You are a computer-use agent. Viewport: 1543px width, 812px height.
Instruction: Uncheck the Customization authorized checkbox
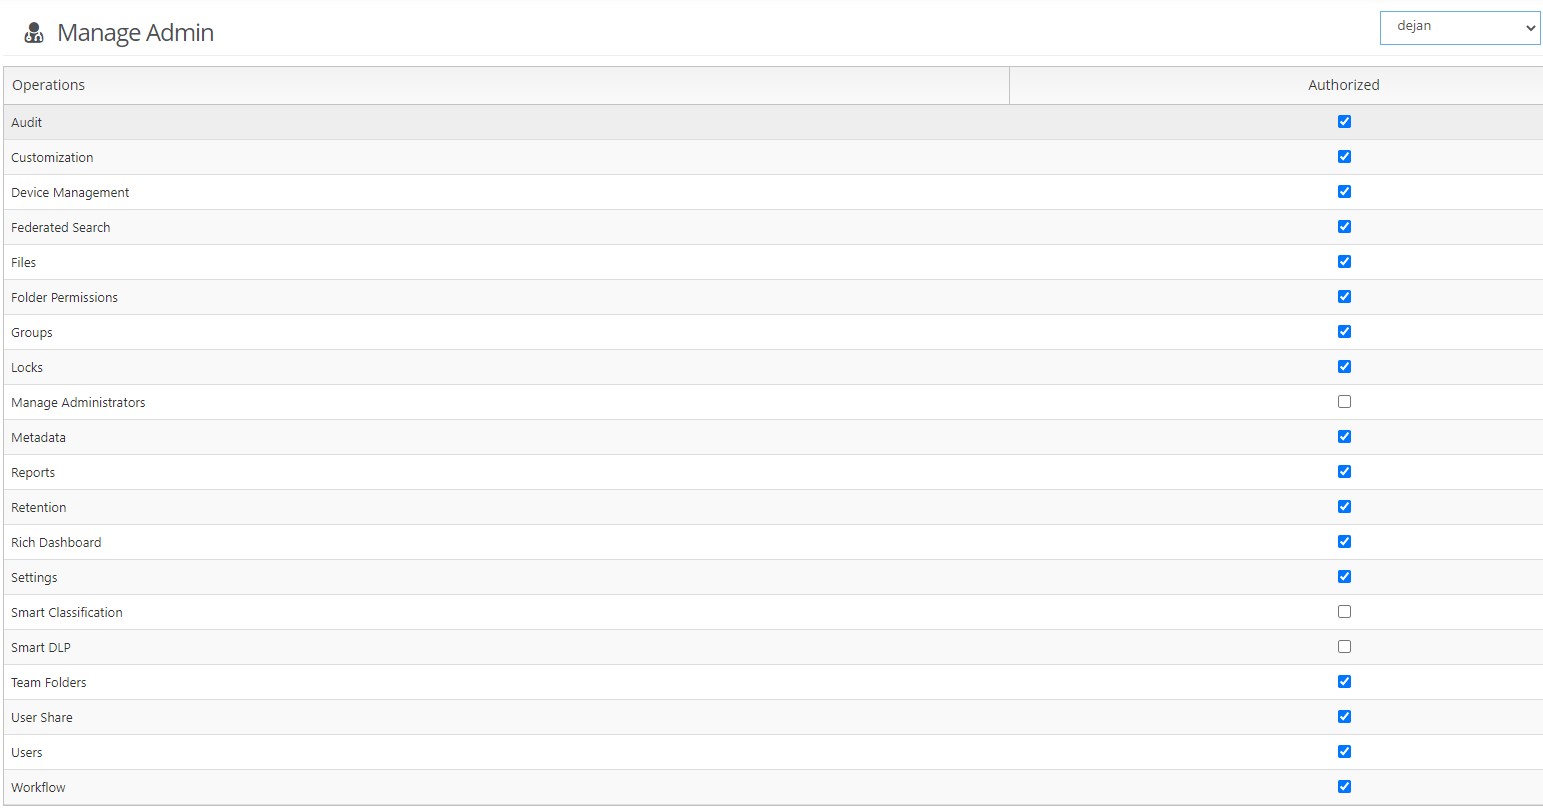(1344, 157)
